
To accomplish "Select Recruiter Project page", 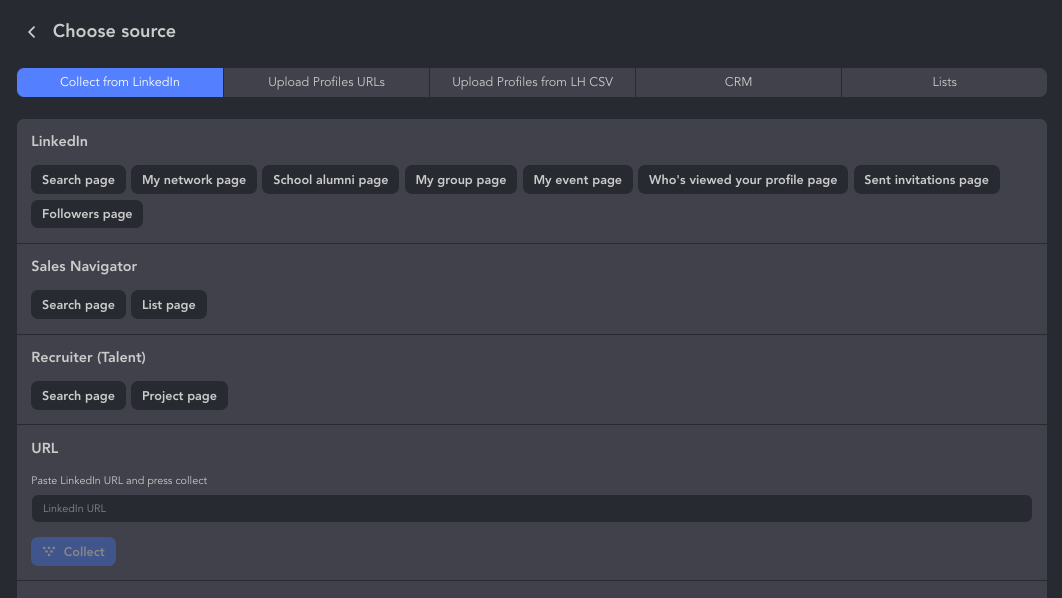I will click(x=179, y=396).
